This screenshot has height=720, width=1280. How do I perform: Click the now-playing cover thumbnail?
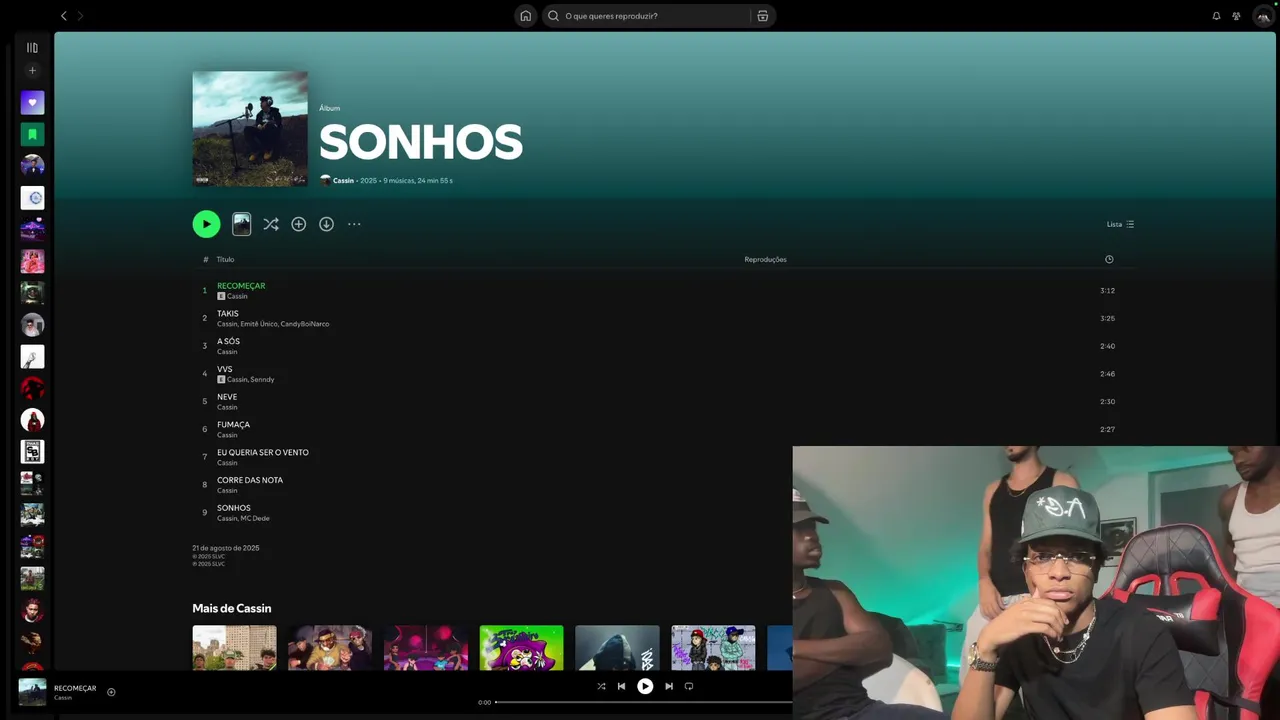[x=32, y=692]
